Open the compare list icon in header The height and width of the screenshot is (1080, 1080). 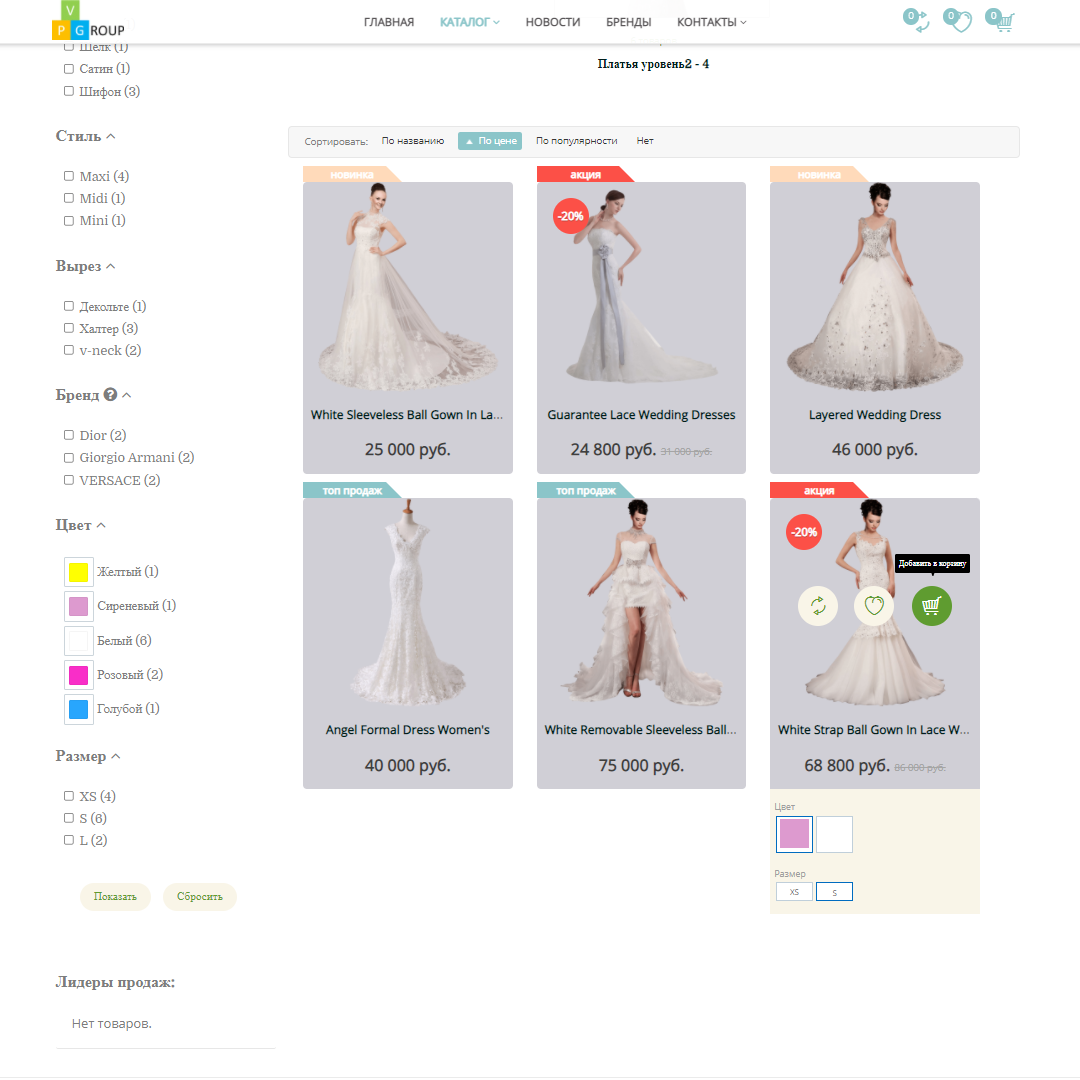(x=919, y=22)
